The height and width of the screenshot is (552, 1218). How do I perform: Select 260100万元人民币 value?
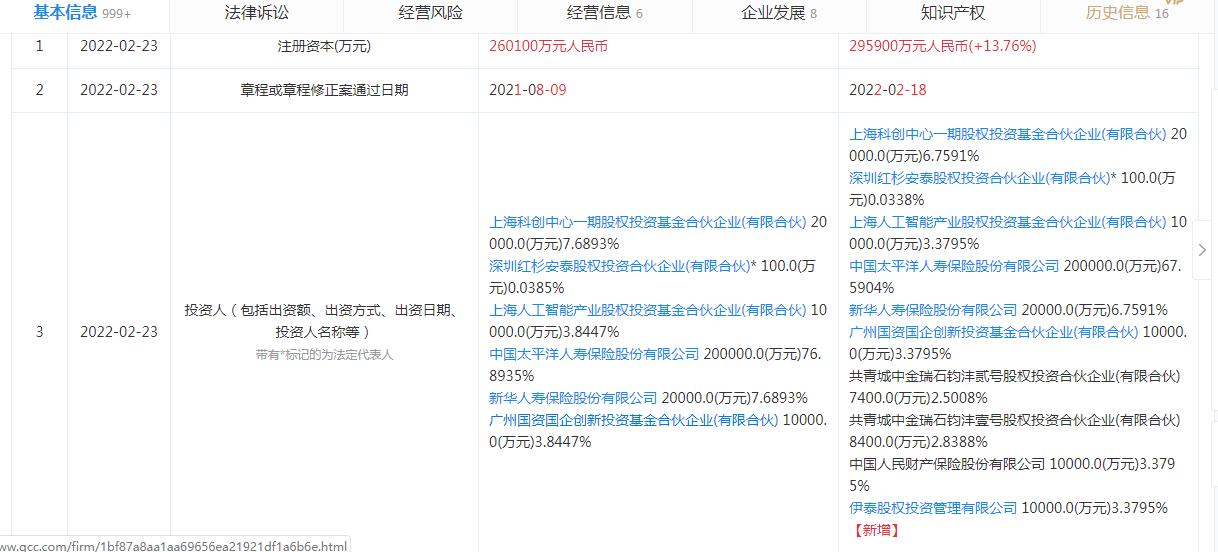549,46
